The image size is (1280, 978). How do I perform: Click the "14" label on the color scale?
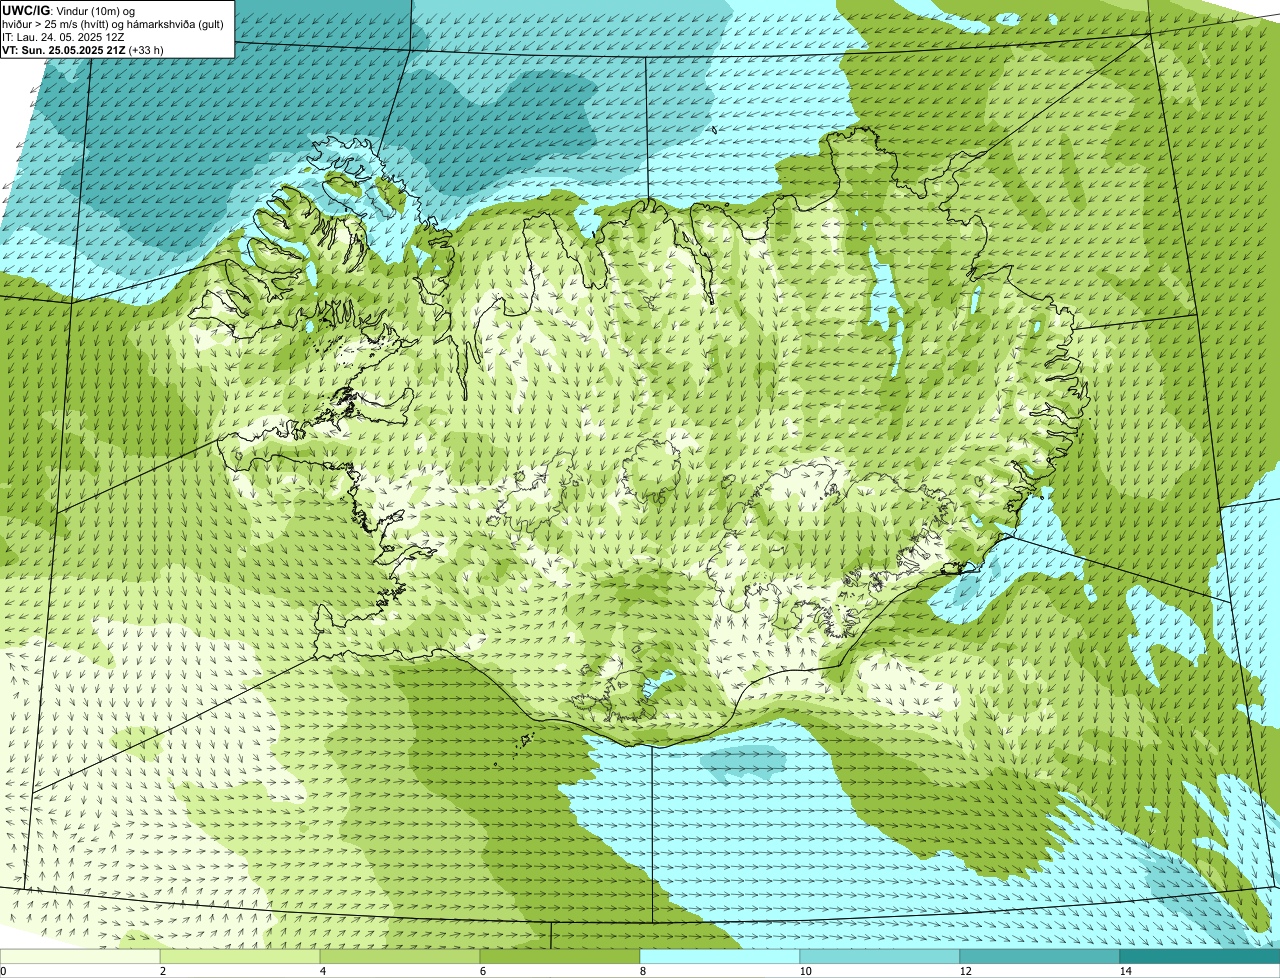[1125, 971]
